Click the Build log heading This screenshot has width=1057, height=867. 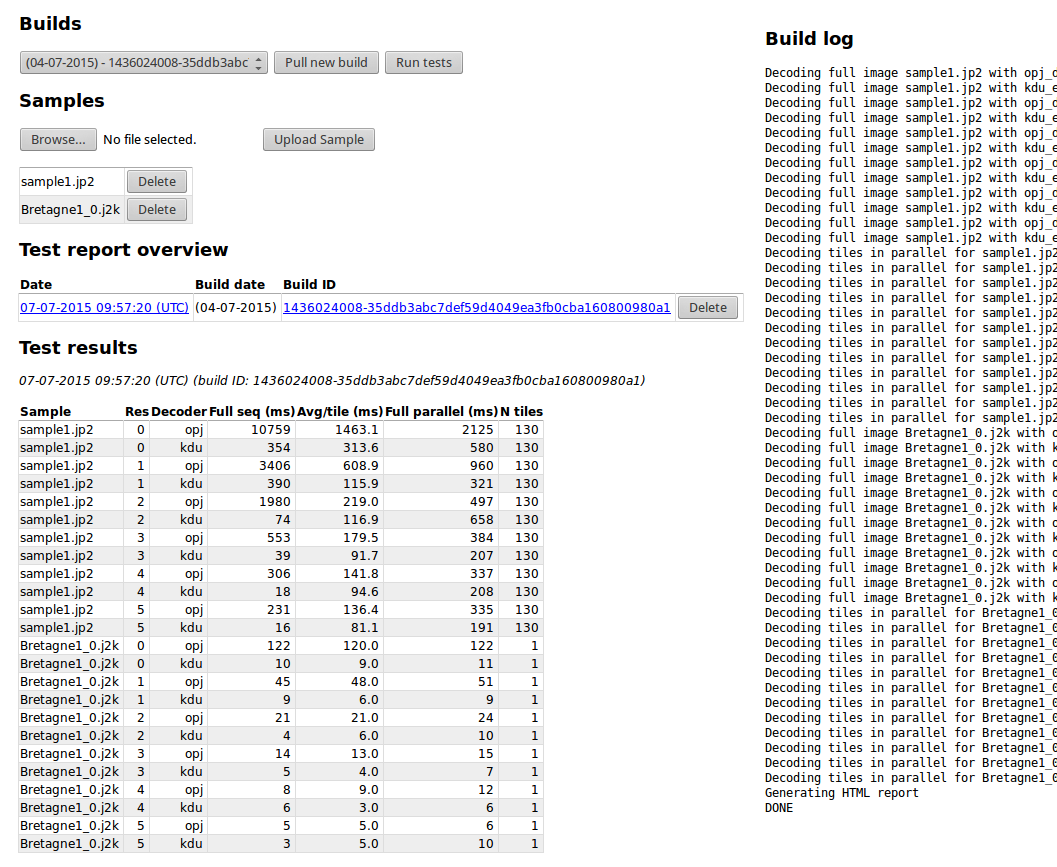click(x=809, y=39)
